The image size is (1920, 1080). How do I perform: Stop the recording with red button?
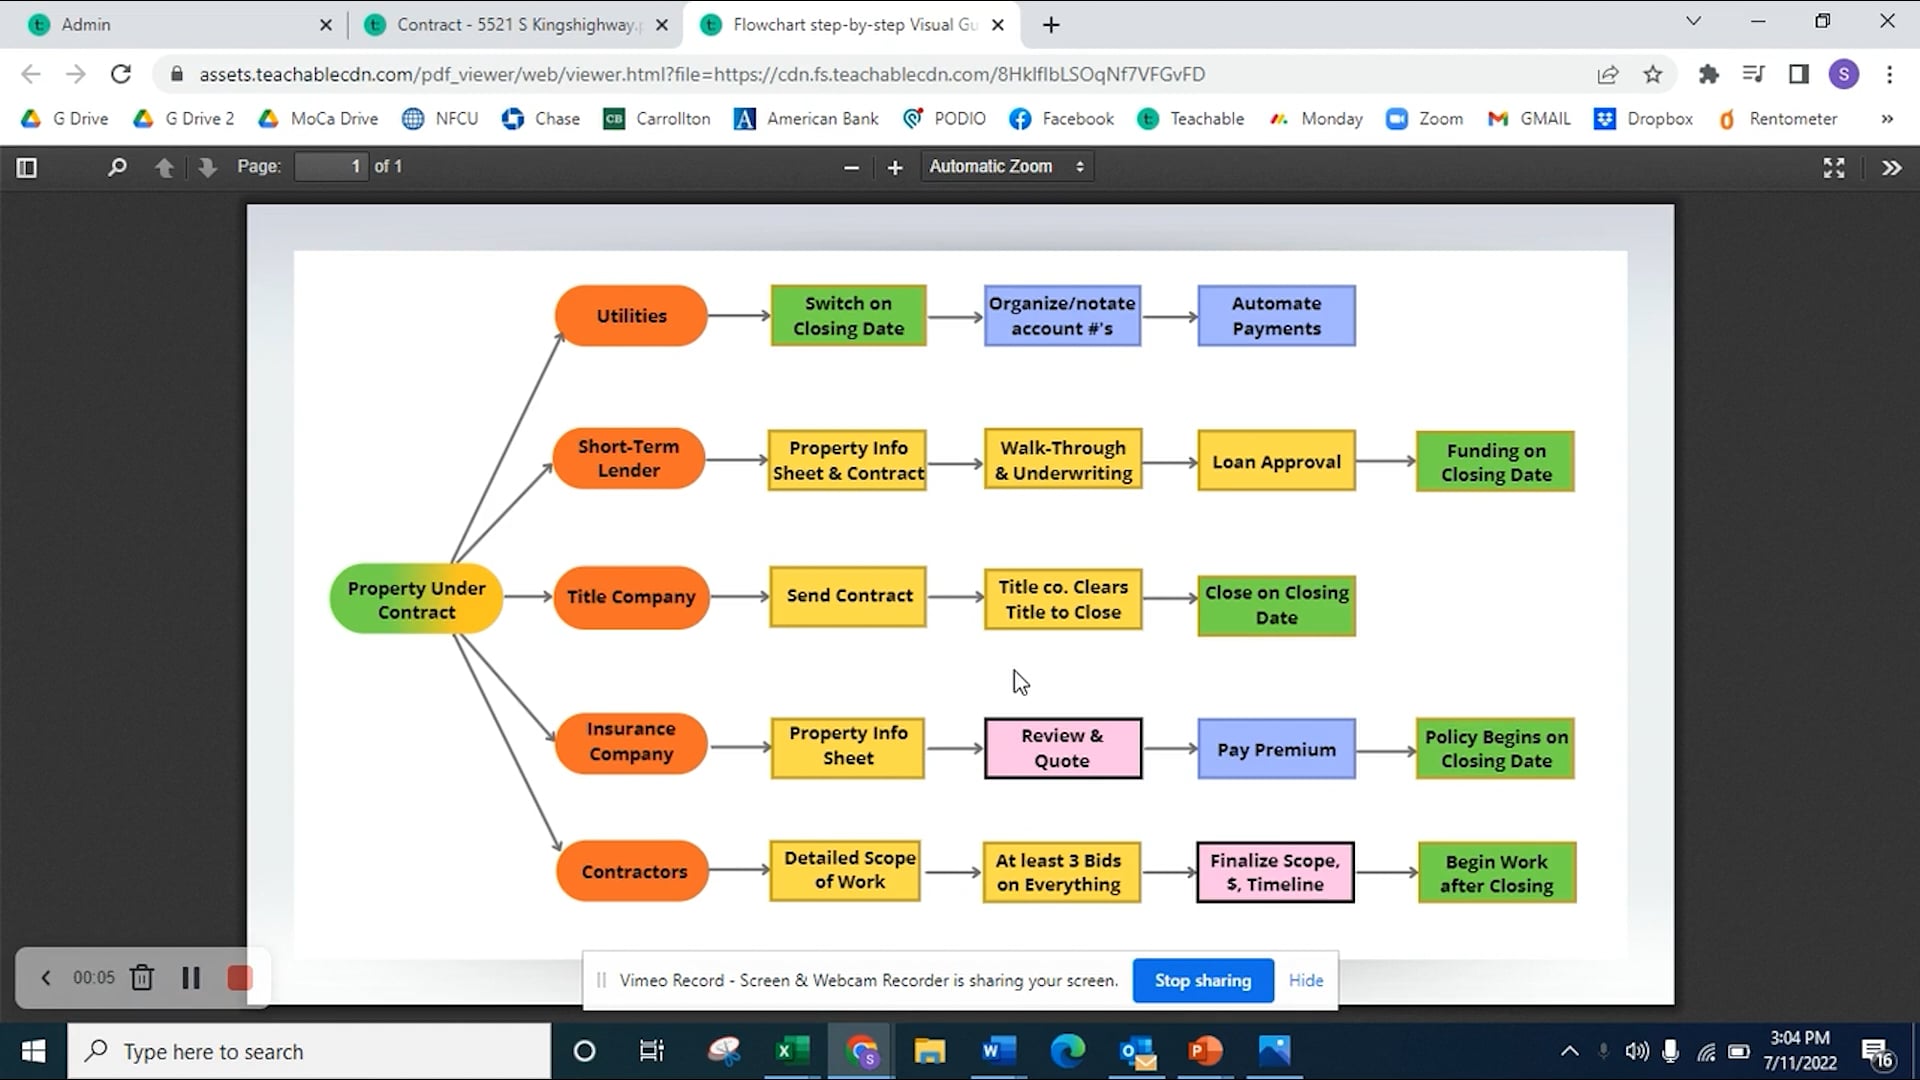[240, 978]
